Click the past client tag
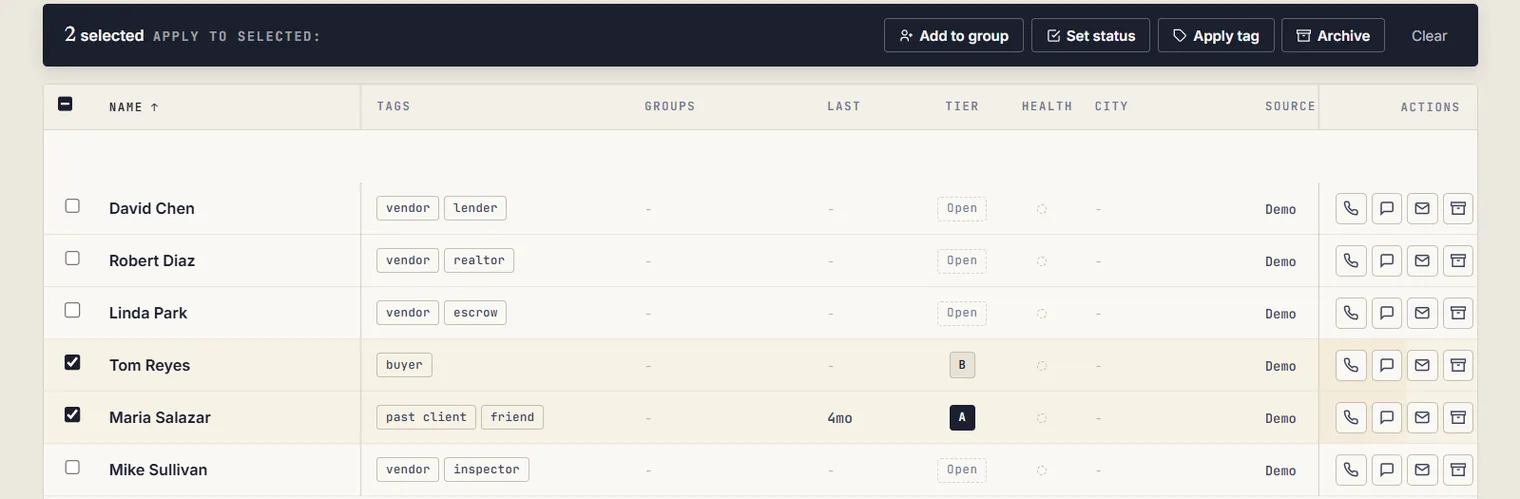1520x499 pixels. [x=426, y=417]
